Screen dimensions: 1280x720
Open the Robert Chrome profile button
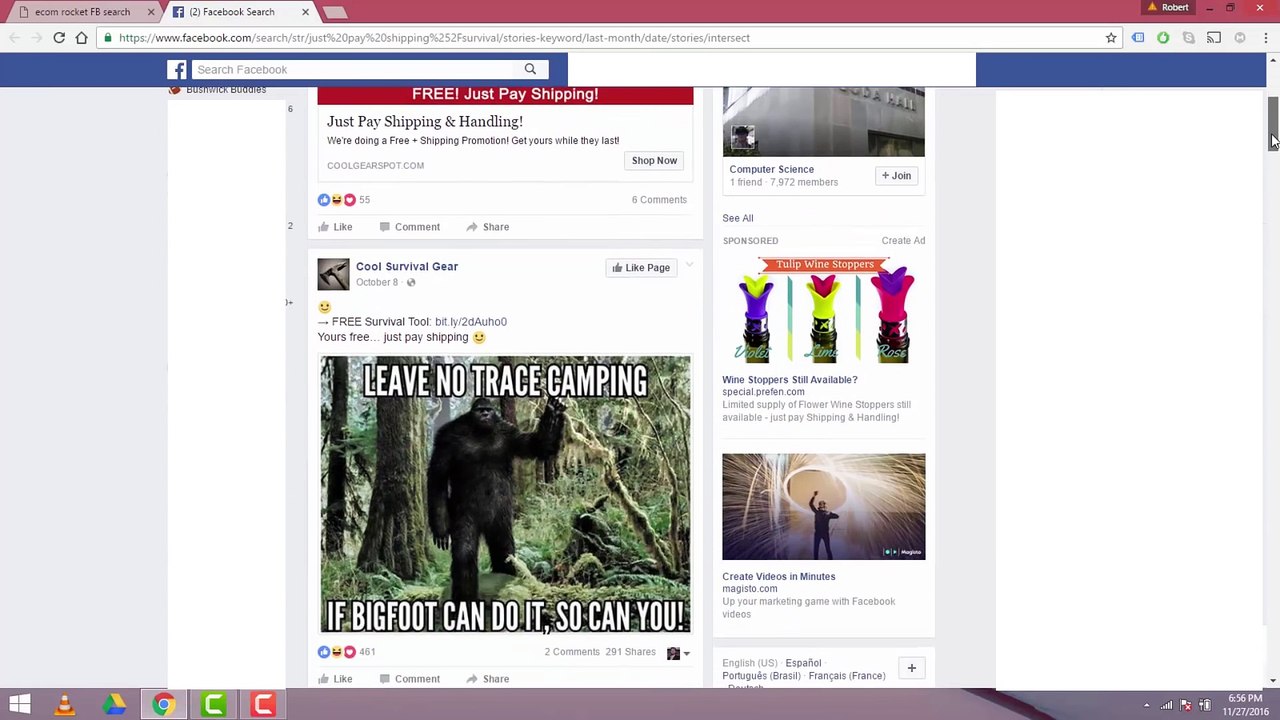pos(1169,7)
